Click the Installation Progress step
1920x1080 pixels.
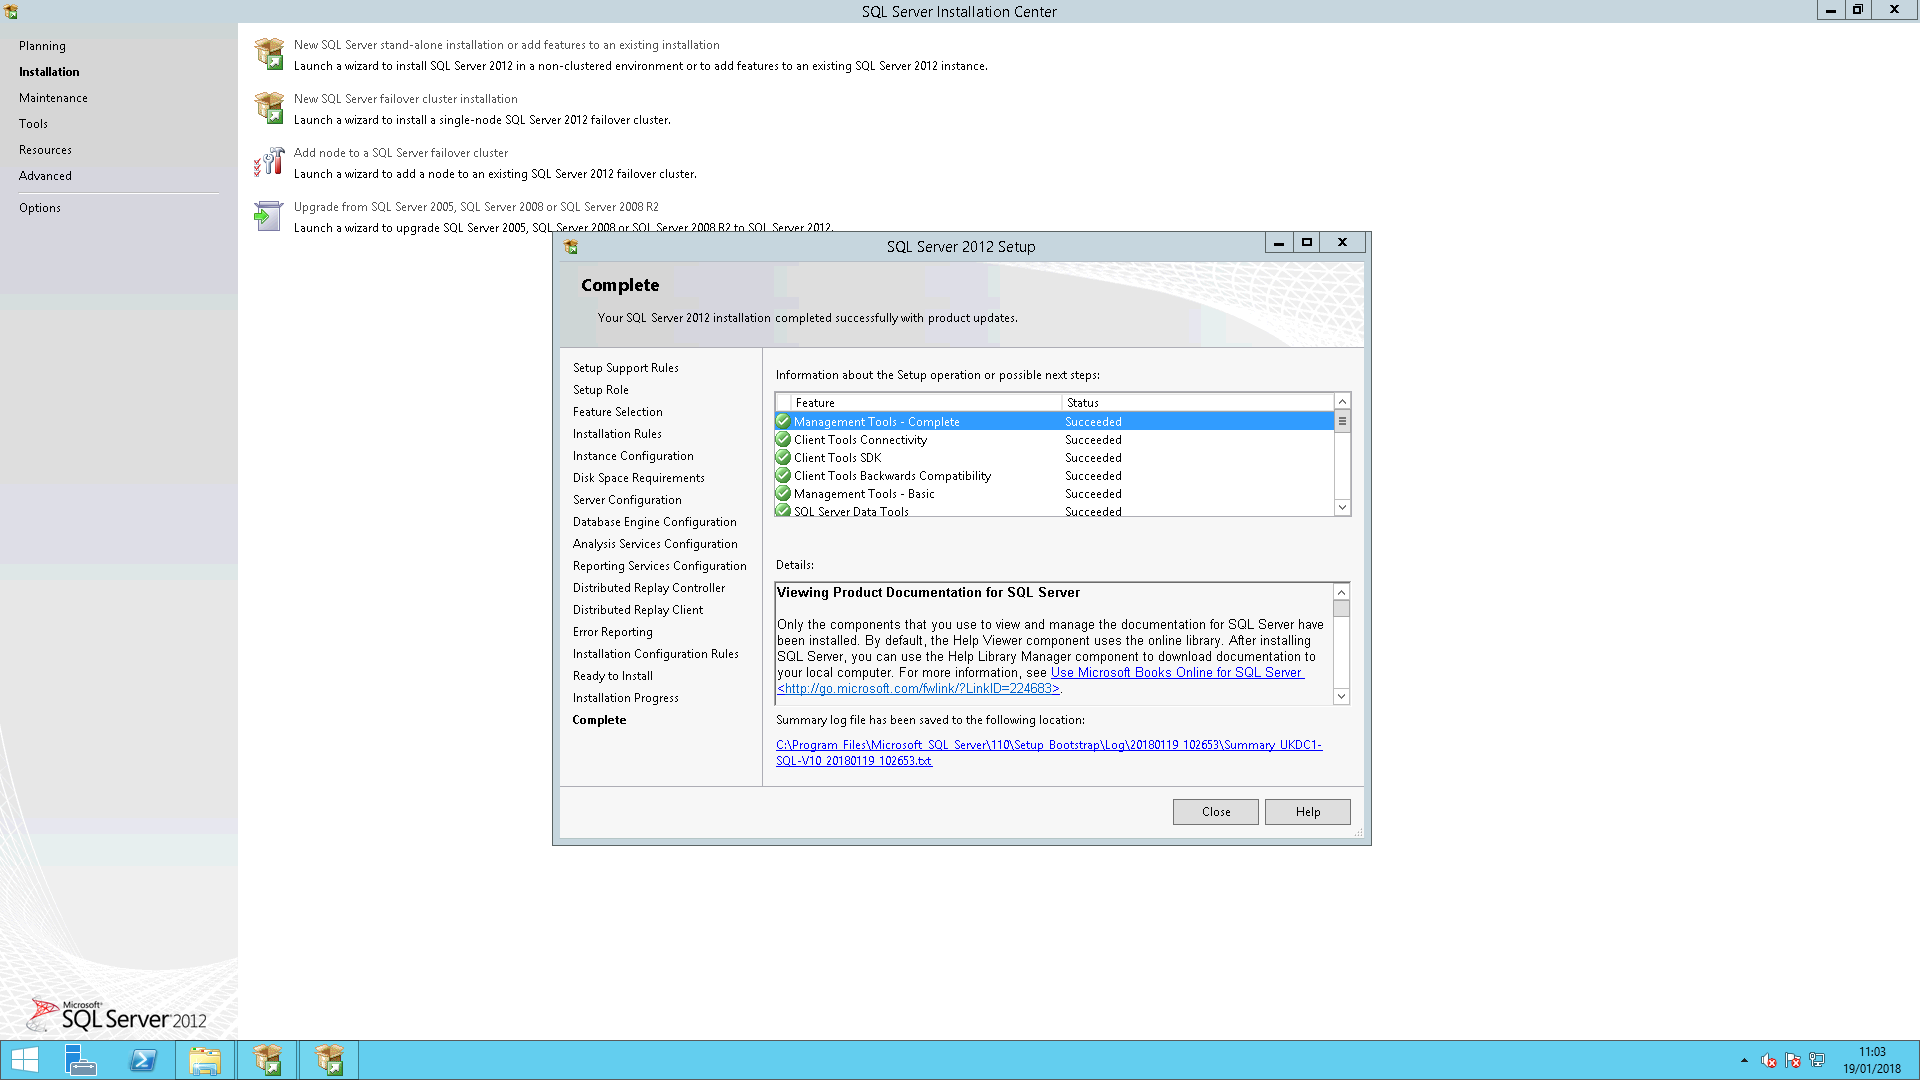click(625, 698)
